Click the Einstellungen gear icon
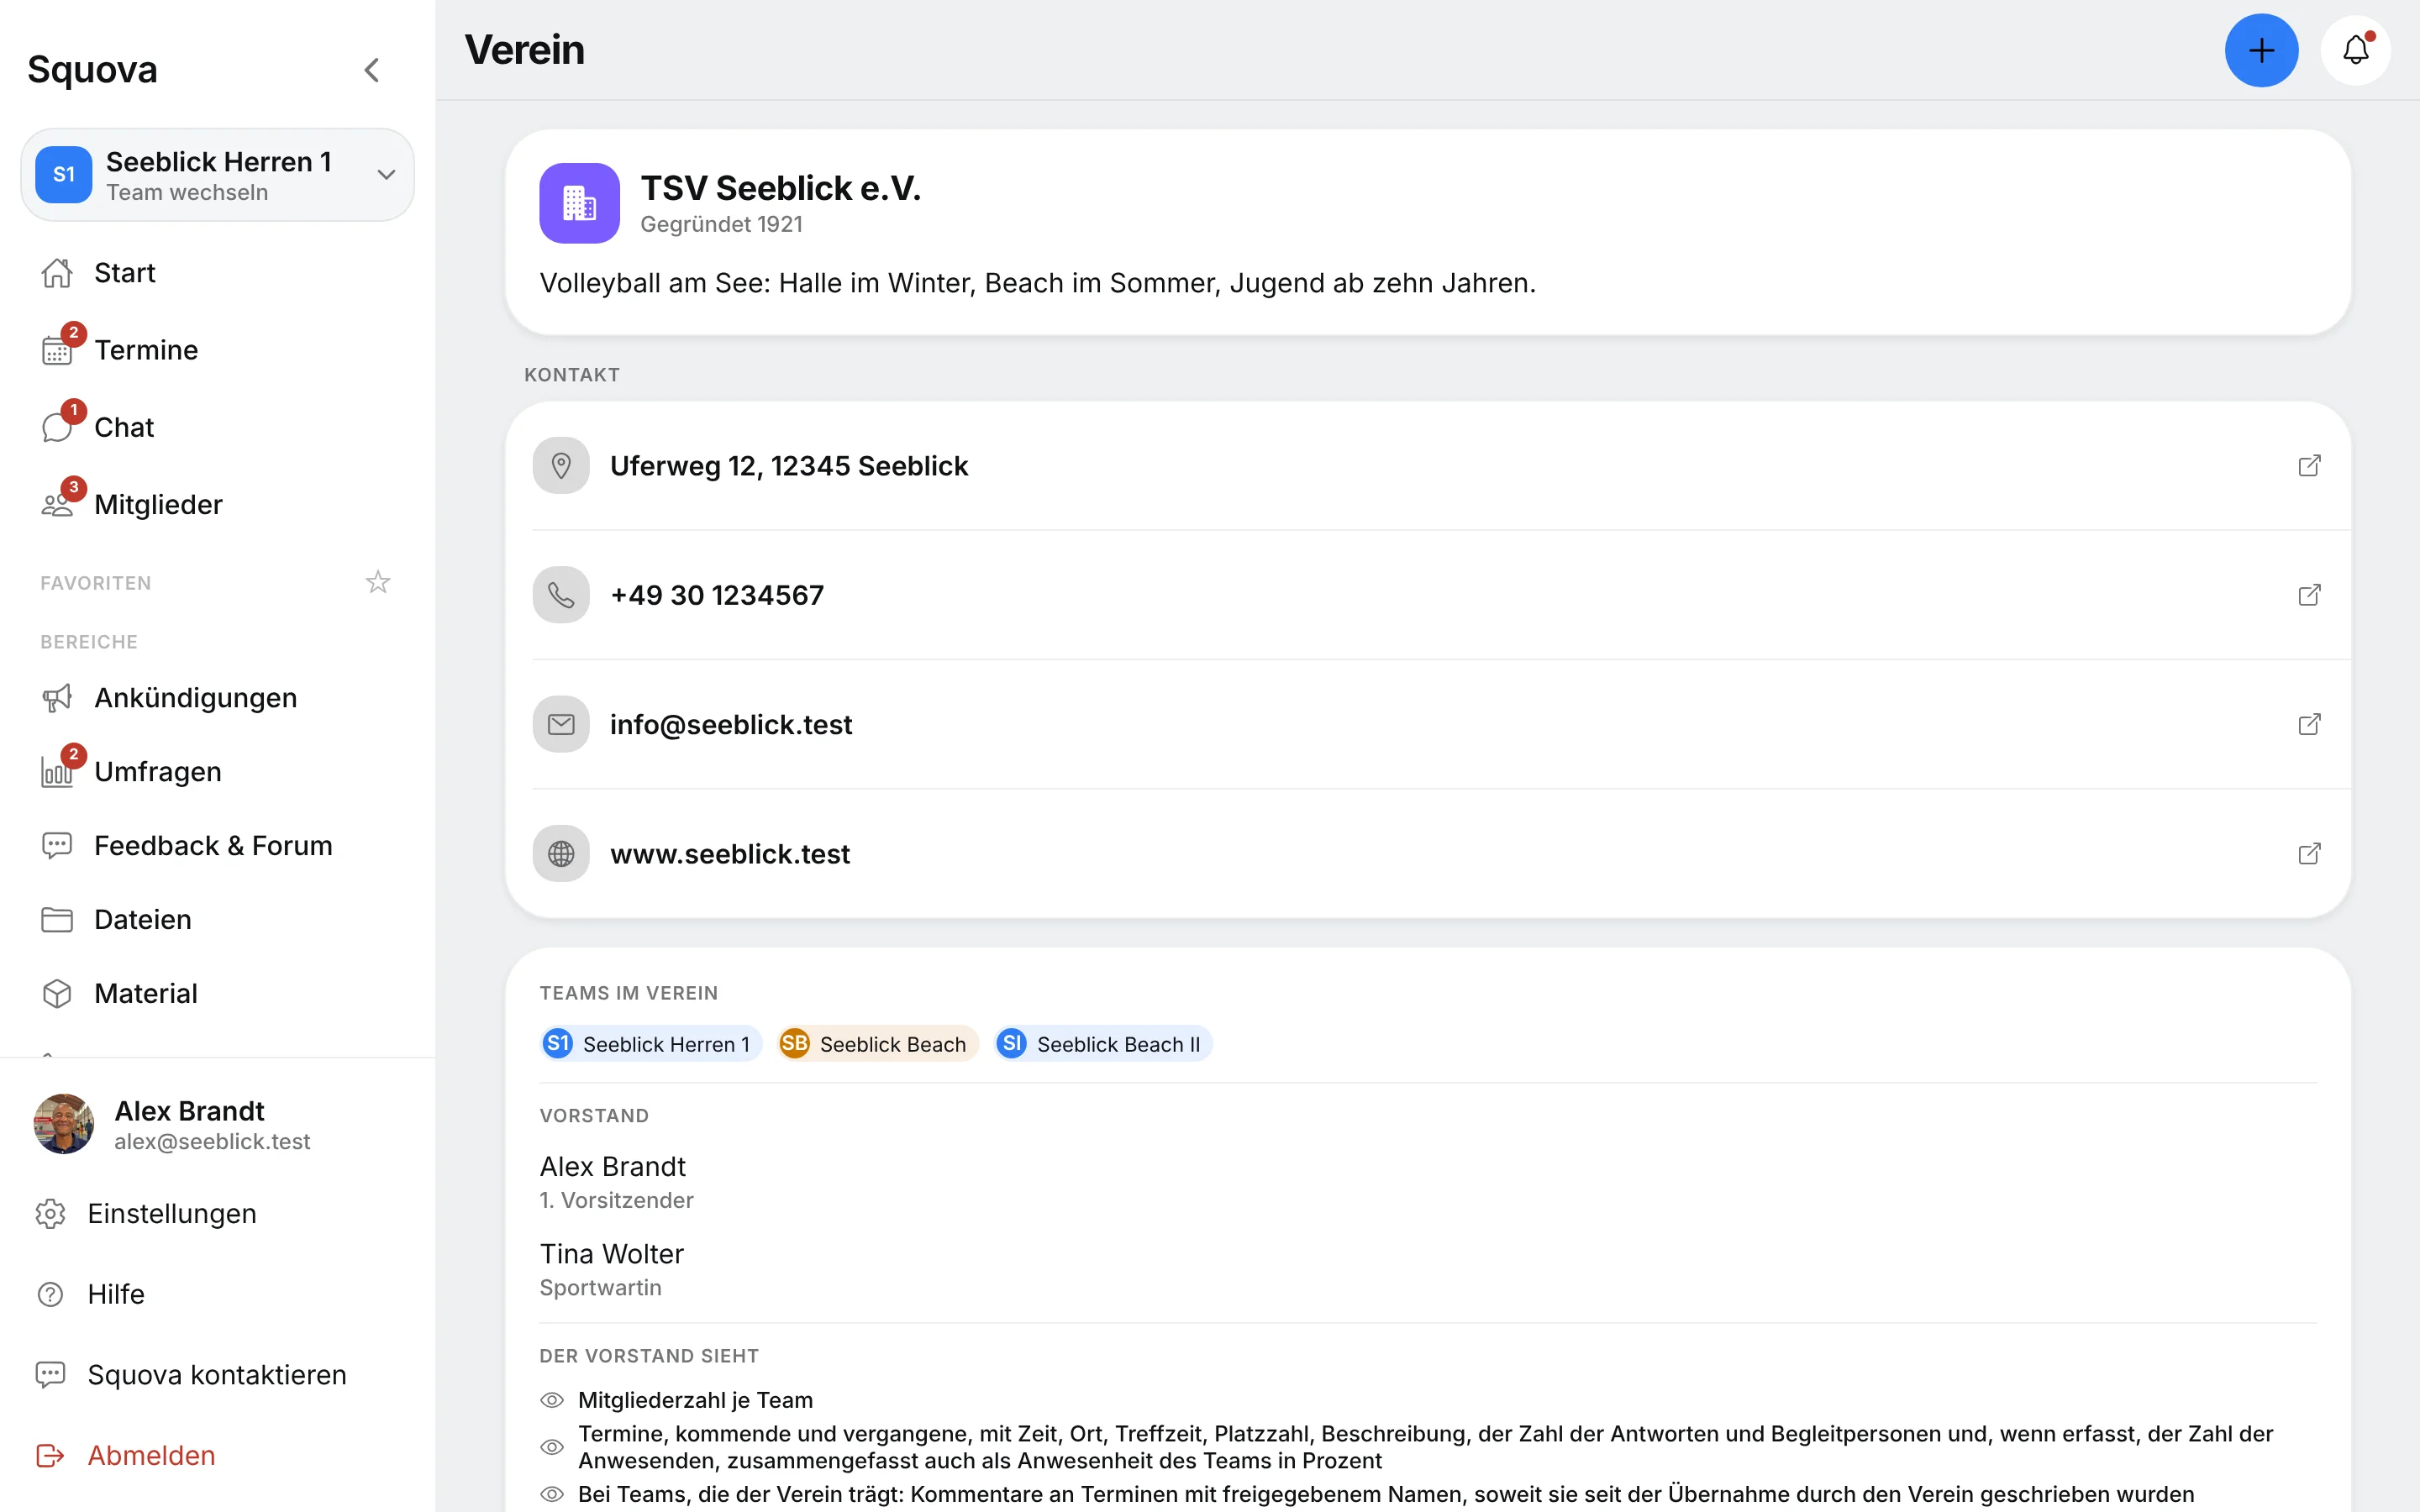Image resolution: width=2420 pixels, height=1512 pixels. click(x=50, y=1214)
